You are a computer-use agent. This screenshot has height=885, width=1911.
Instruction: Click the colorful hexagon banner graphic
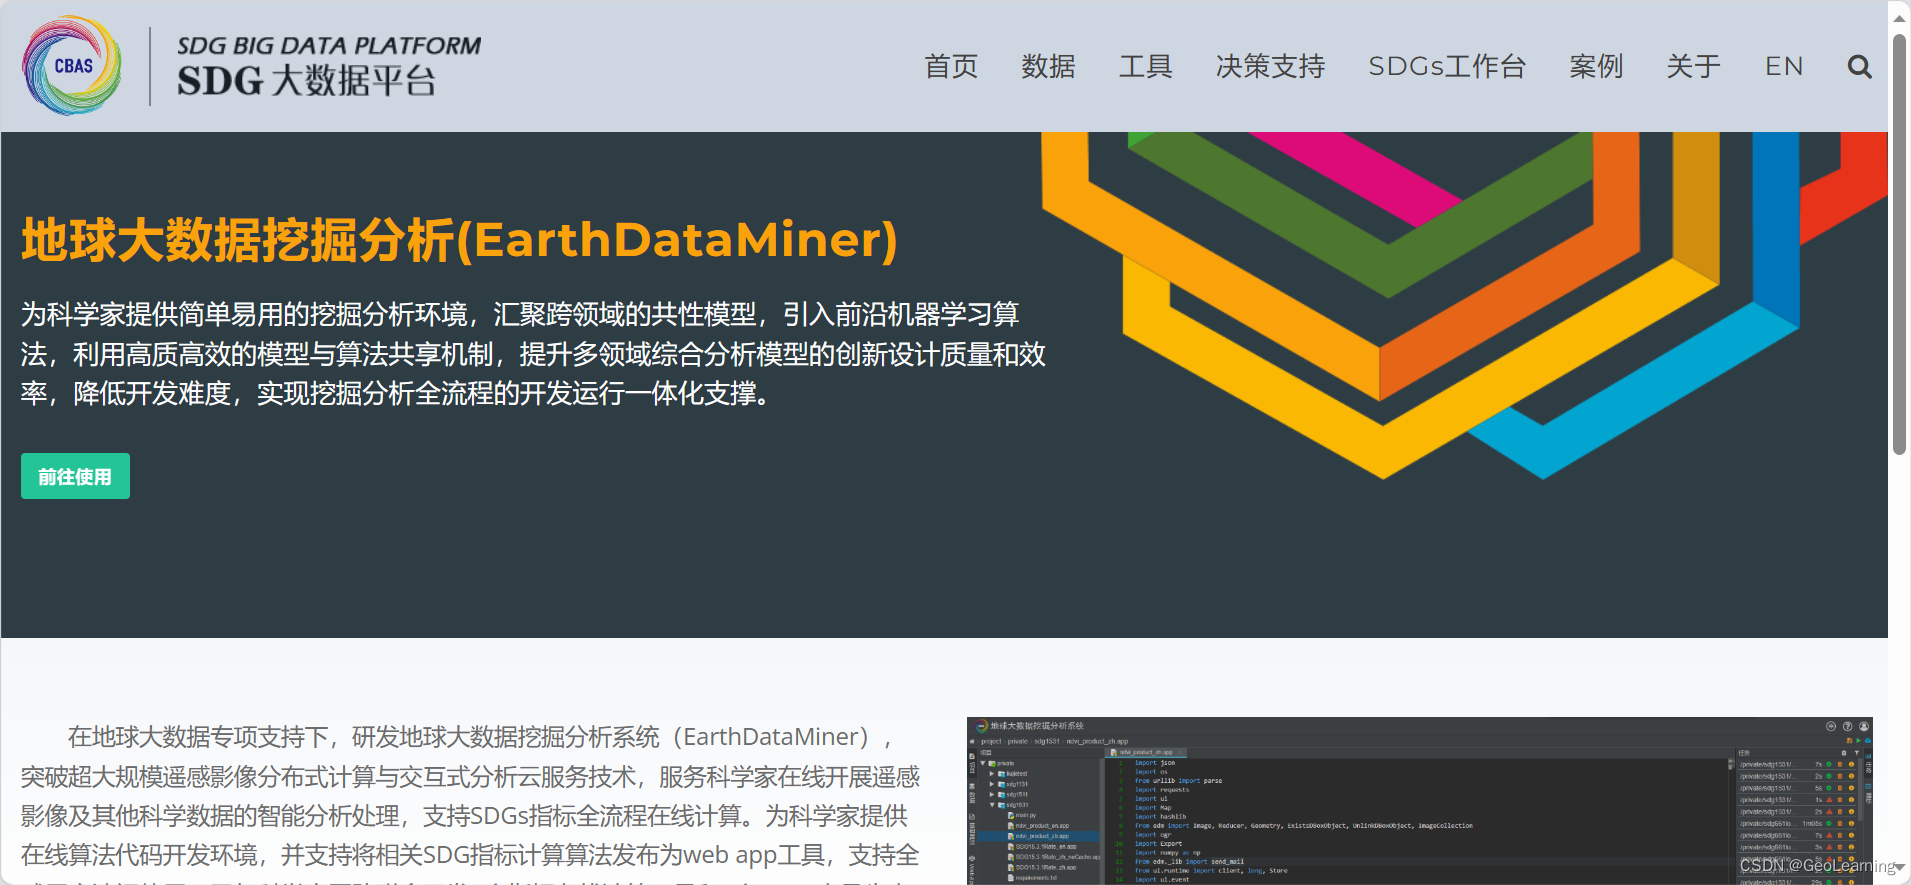tap(1465, 305)
